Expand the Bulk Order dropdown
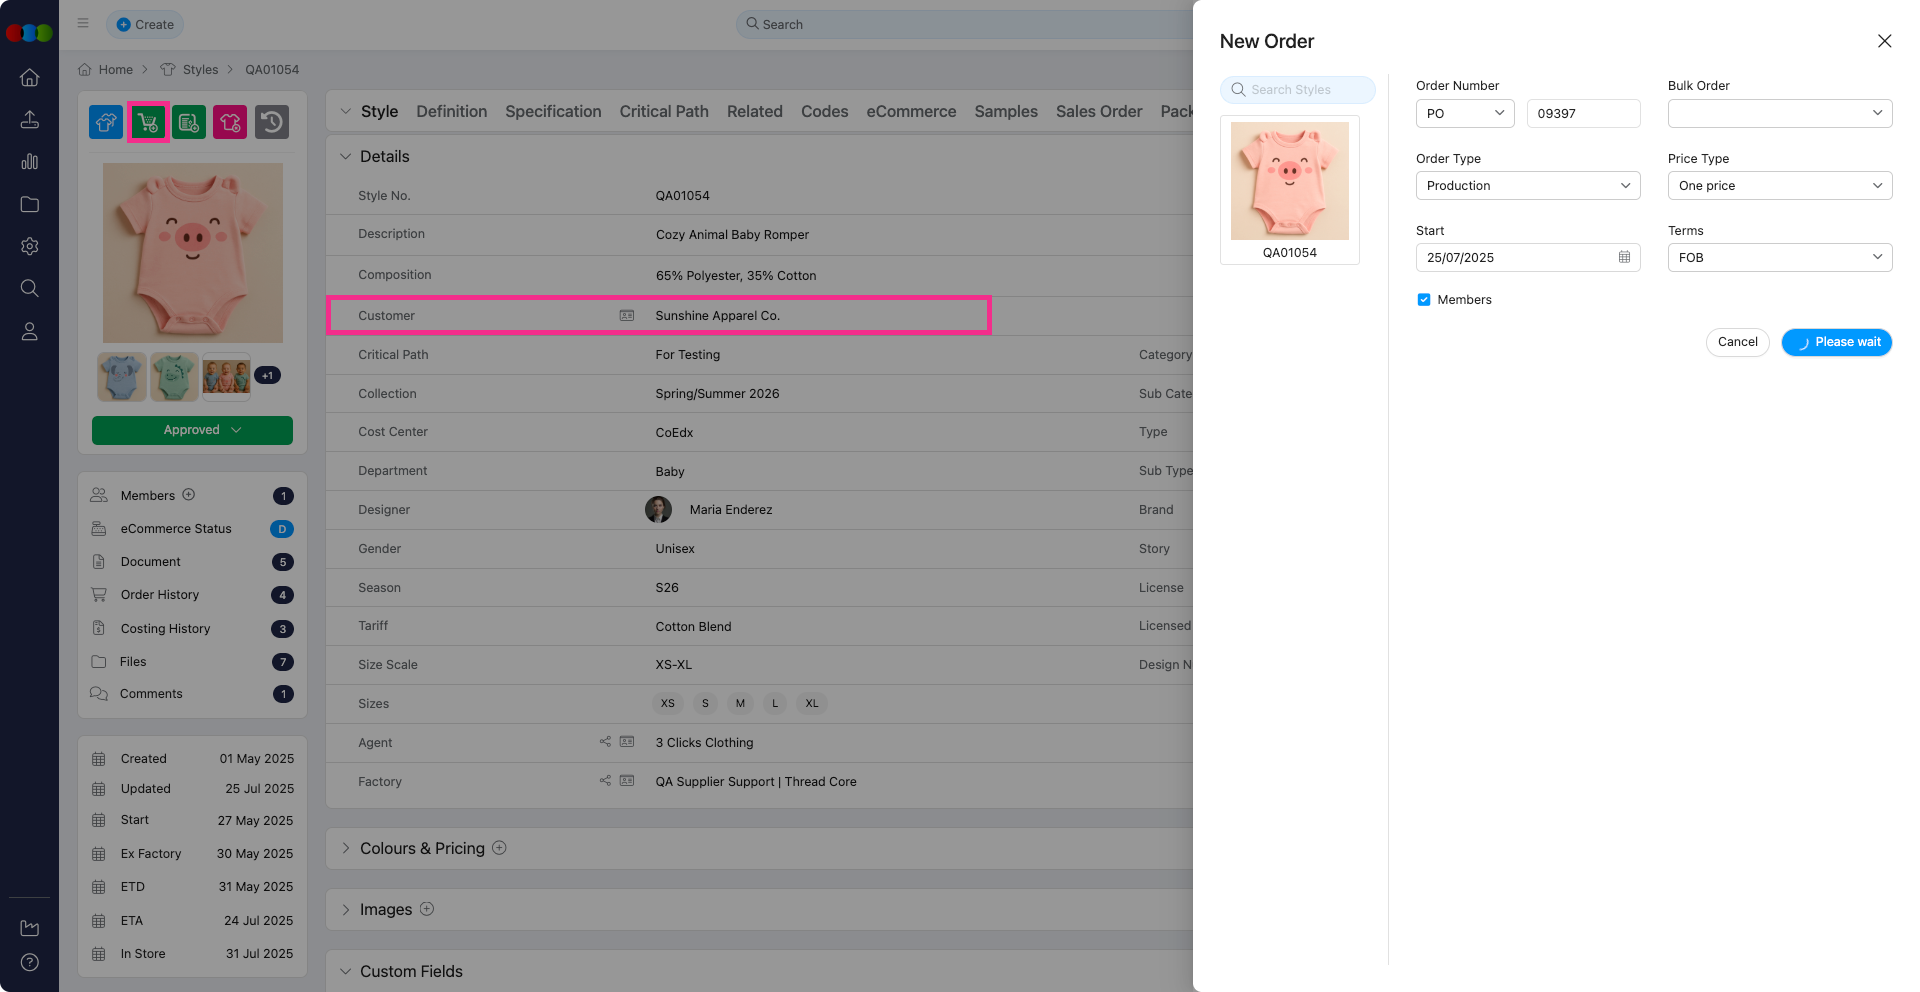This screenshot has width=1920, height=992. [1779, 114]
